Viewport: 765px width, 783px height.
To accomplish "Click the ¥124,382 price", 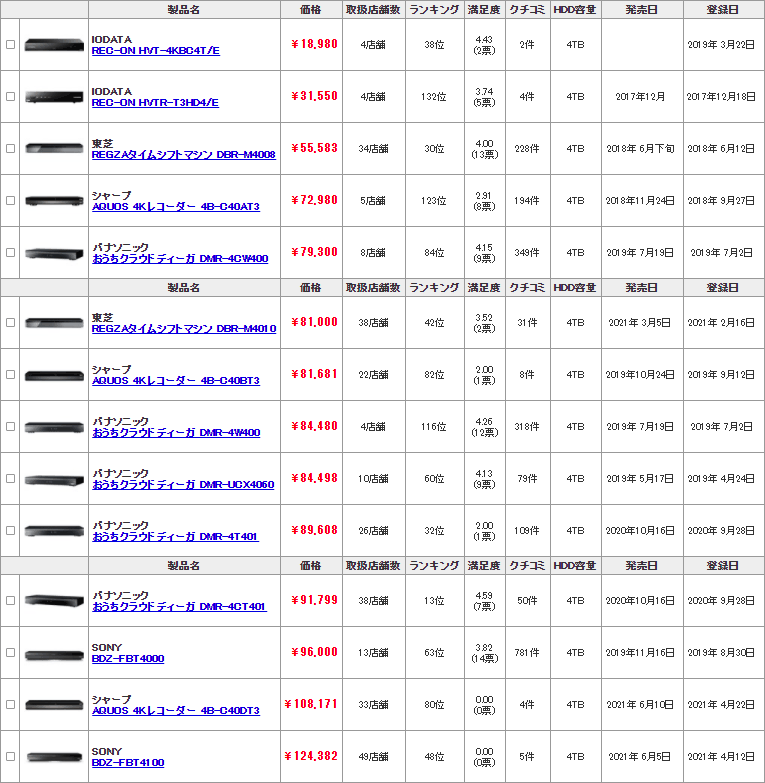I will point(311,756).
